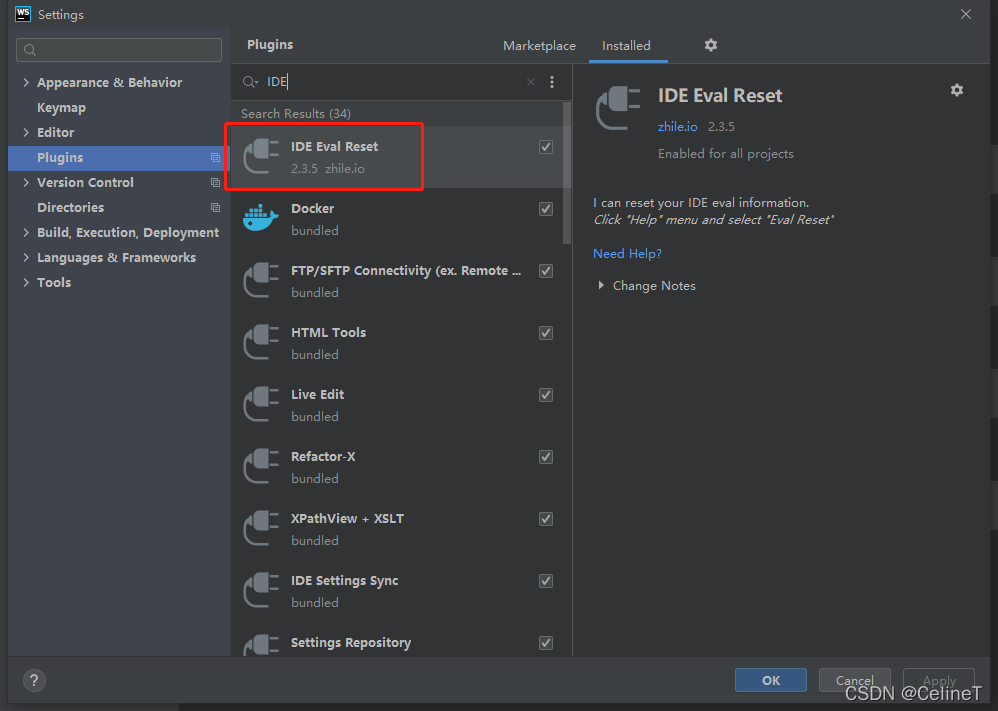Viewport: 998px width, 711px height.
Task: Expand Build, Execution, Deployment node
Action: tap(26, 232)
